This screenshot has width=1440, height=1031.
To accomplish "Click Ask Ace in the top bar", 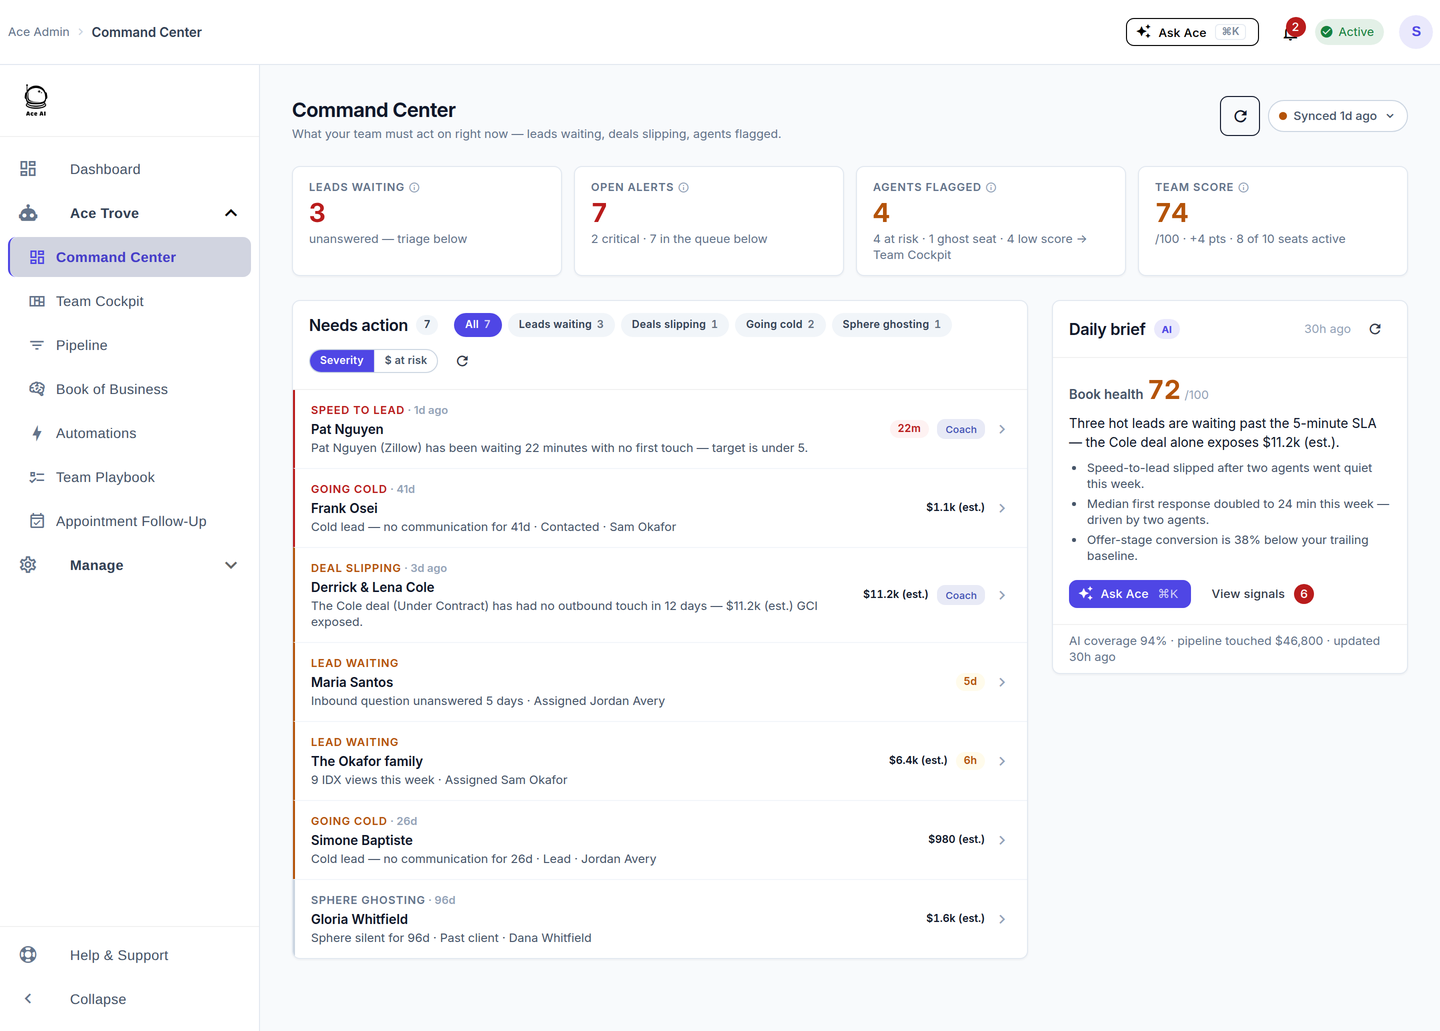I will (1192, 32).
